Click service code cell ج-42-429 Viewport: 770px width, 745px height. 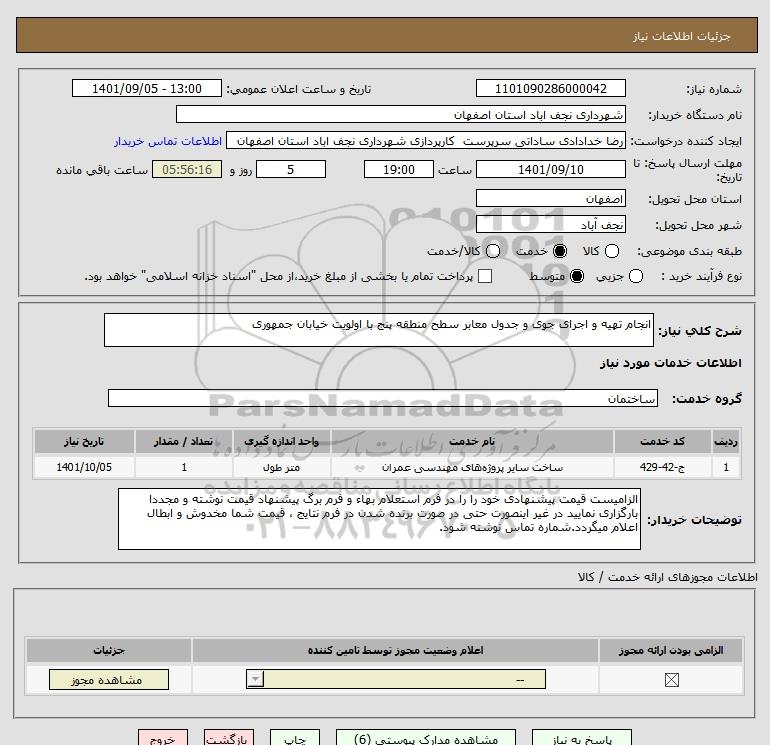point(662,467)
